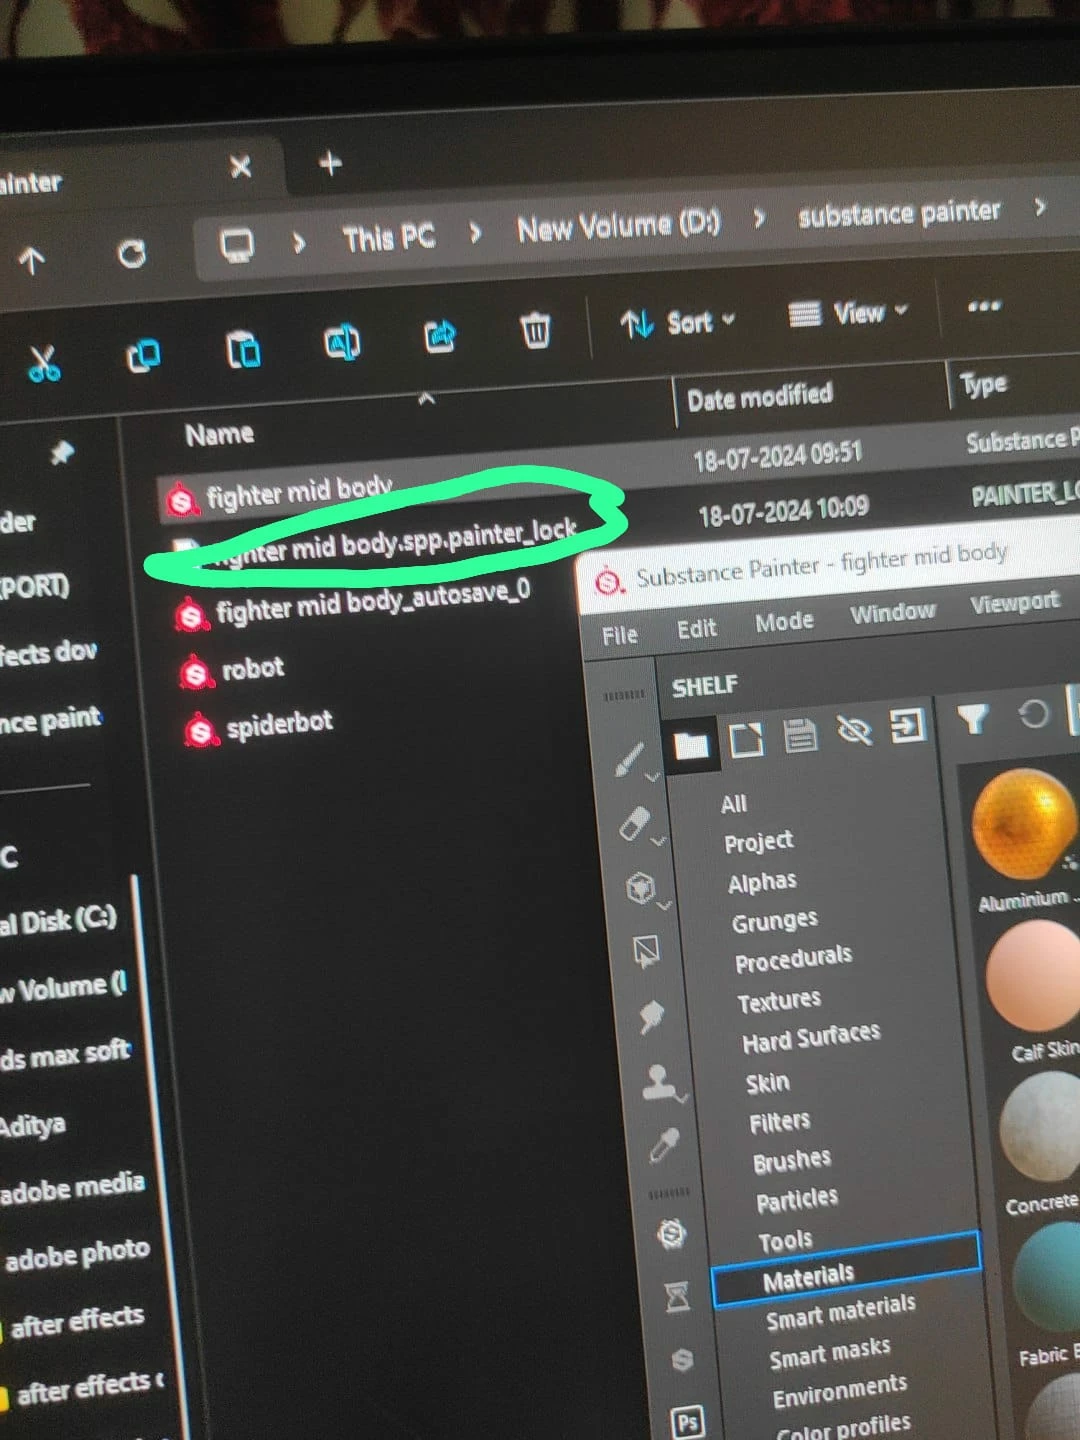The image size is (1080, 1440).
Task: Open the File menu in Substance Painter
Action: click(x=619, y=636)
